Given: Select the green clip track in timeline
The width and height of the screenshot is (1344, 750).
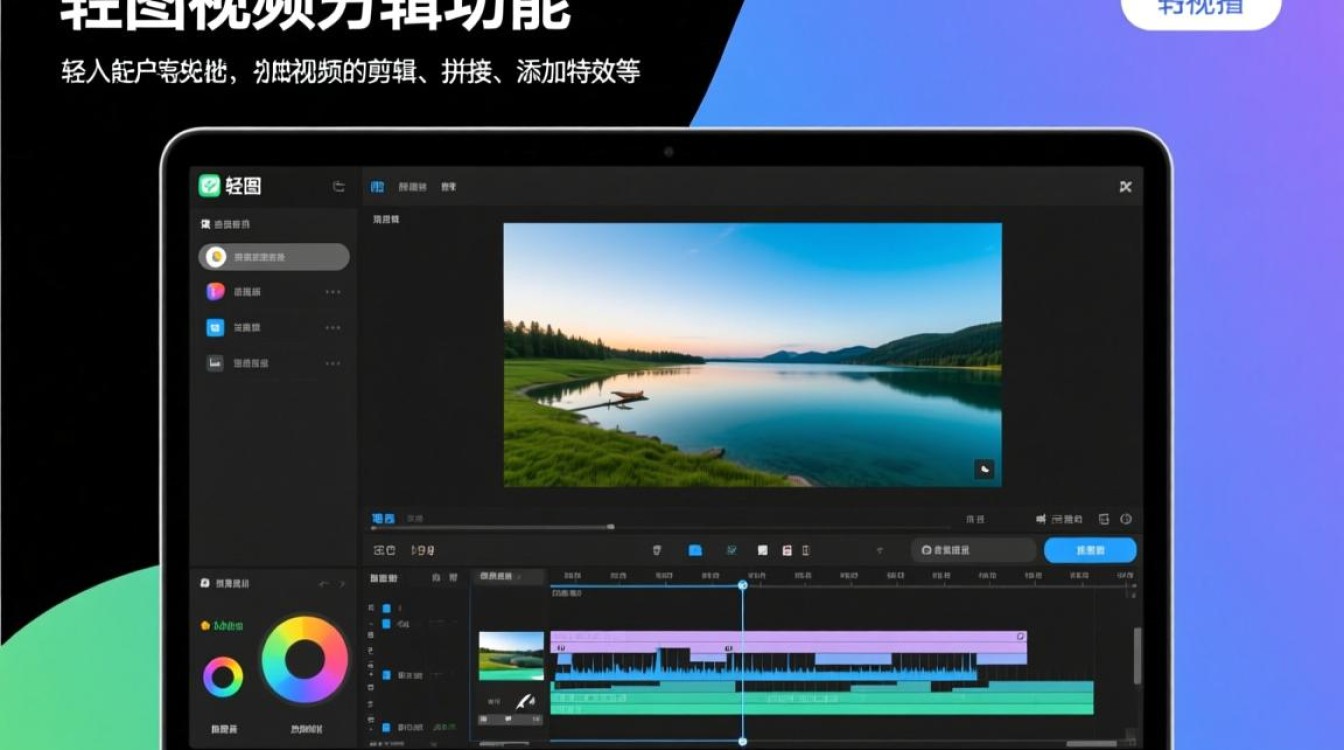Looking at the screenshot, I should (x=823, y=700).
